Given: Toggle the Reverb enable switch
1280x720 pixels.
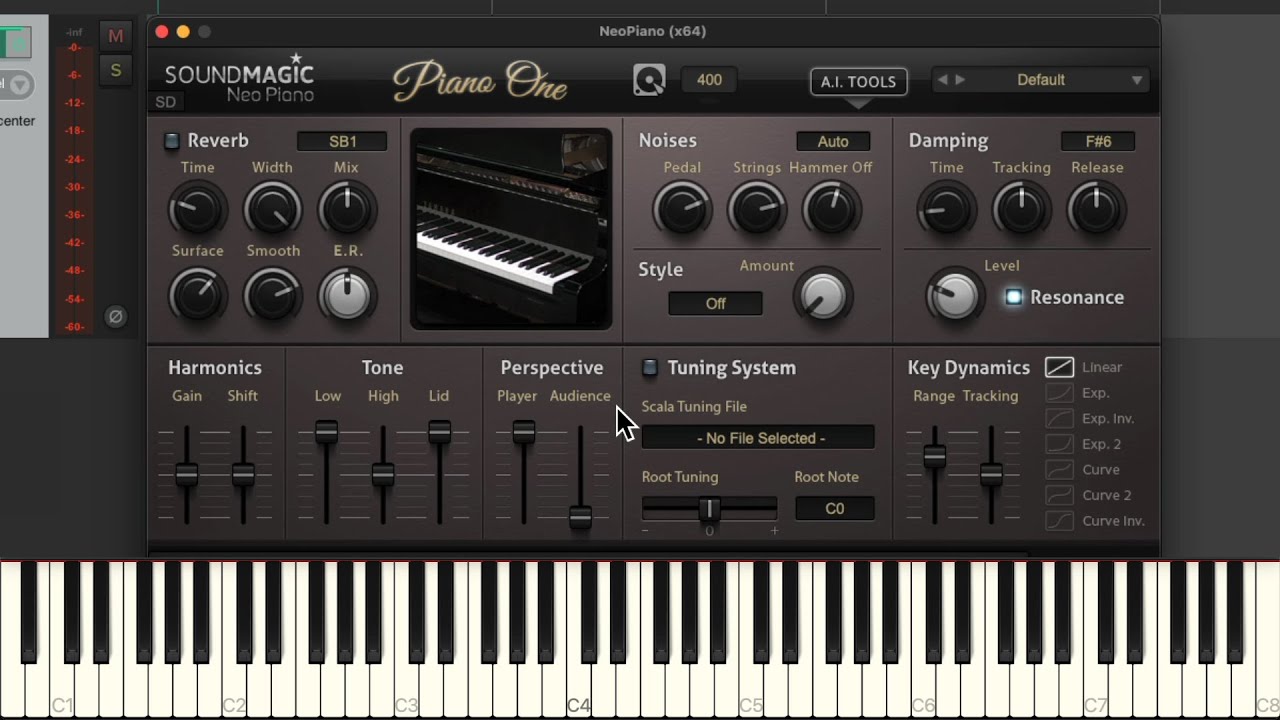Looking at the screenshot, I should point(172,141).
